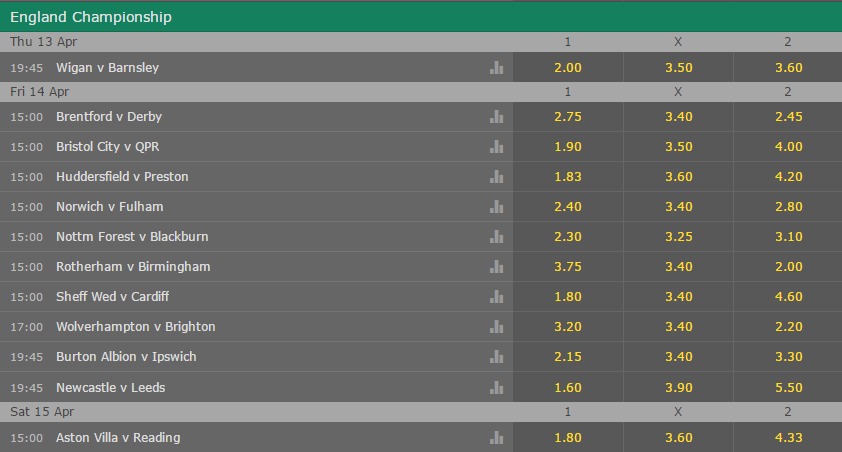Screen dimensions: 842x452
Task: Collapse the England Championship header
Action: 421,17
